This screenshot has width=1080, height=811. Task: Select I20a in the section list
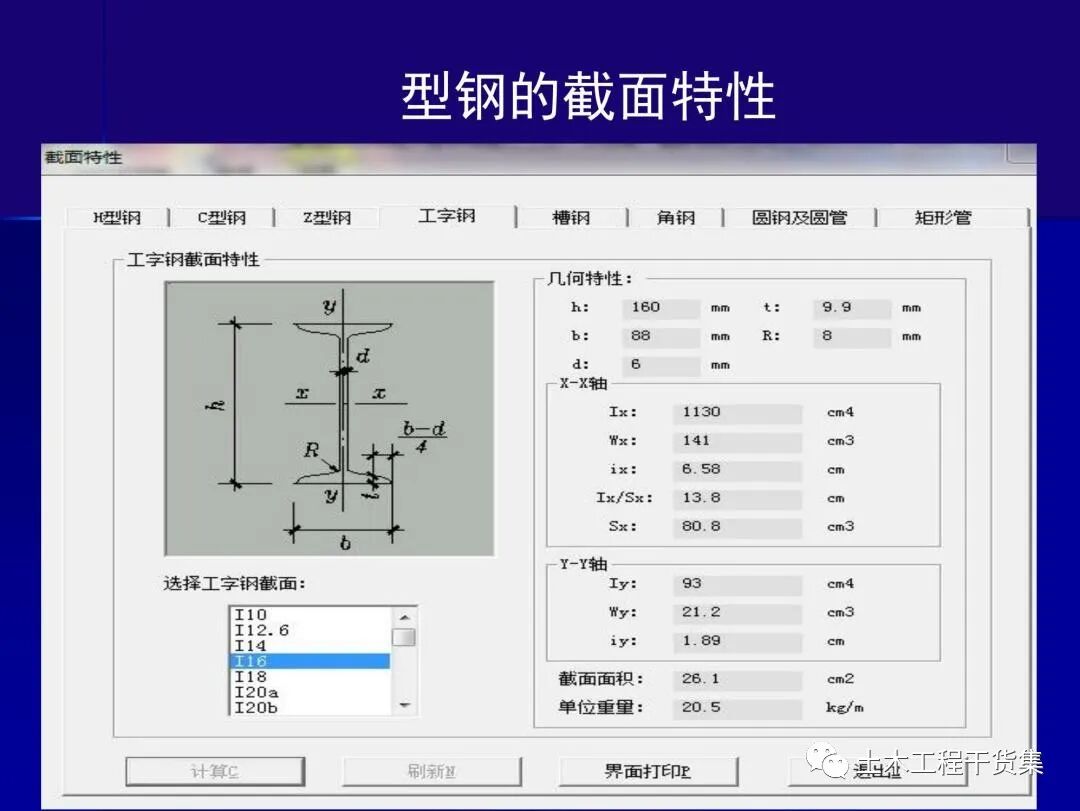(256, 690)
